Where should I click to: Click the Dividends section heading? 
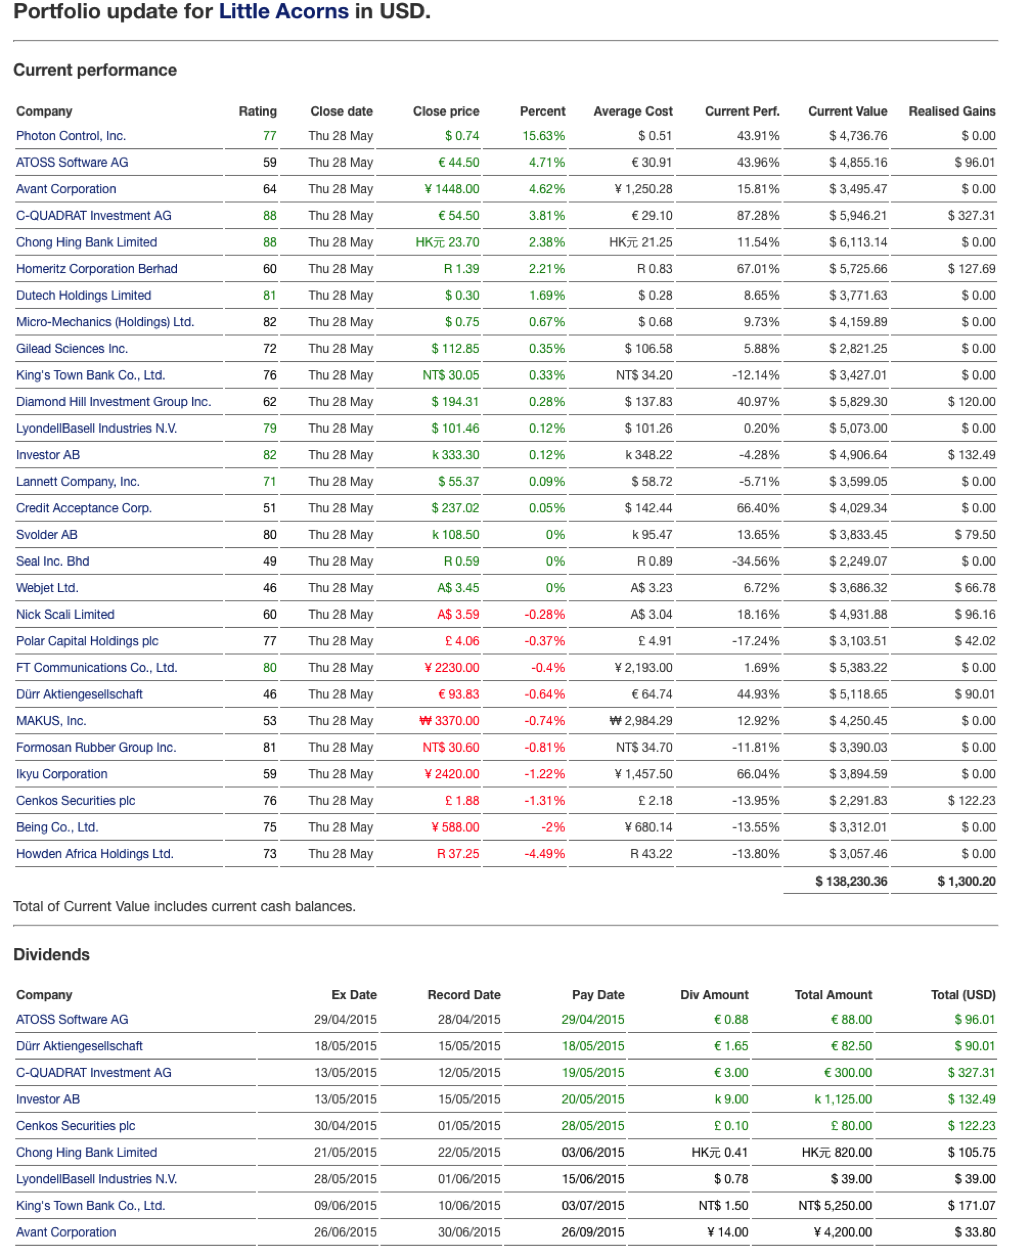tap(51, 955)
